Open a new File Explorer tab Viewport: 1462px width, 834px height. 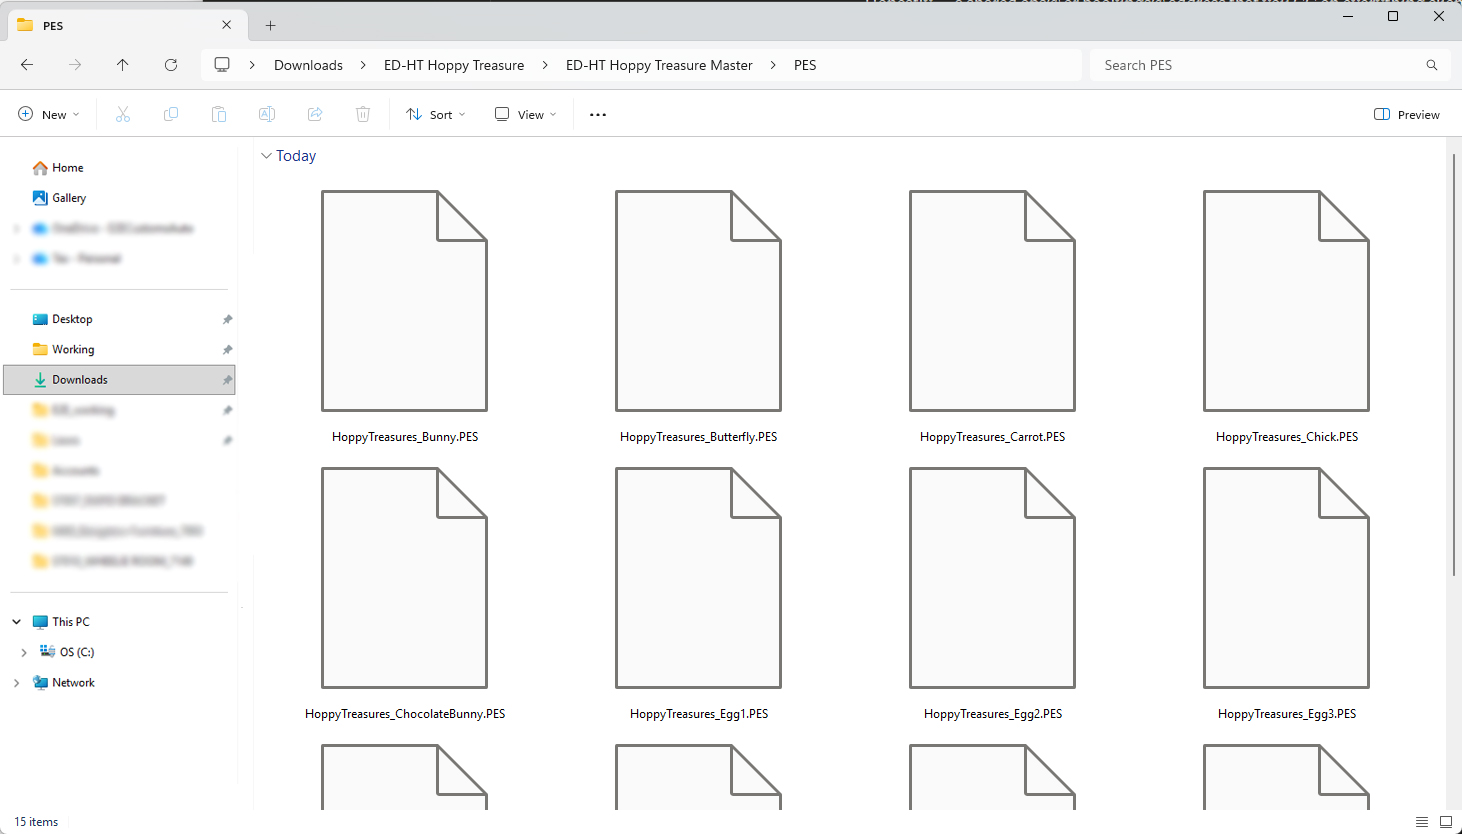269,25
